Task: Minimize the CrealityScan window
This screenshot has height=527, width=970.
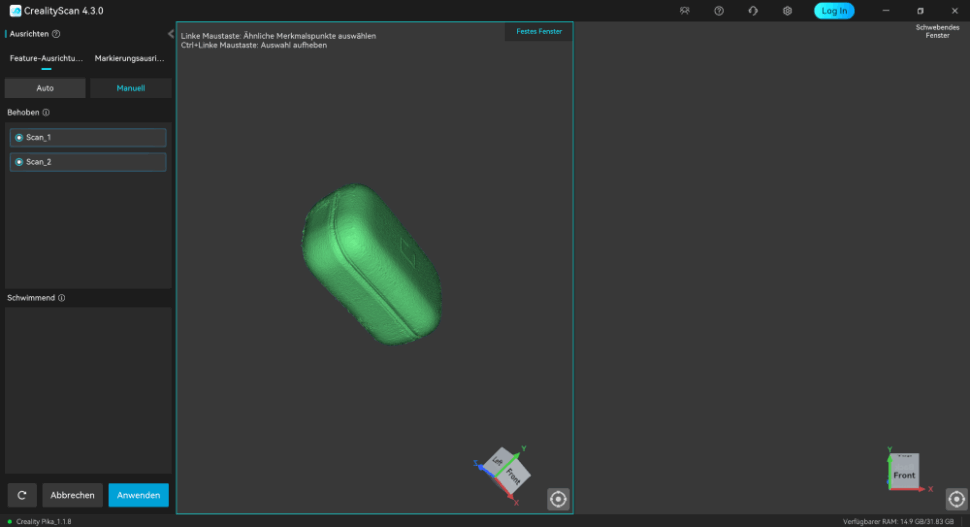Action: pos(886,11)
